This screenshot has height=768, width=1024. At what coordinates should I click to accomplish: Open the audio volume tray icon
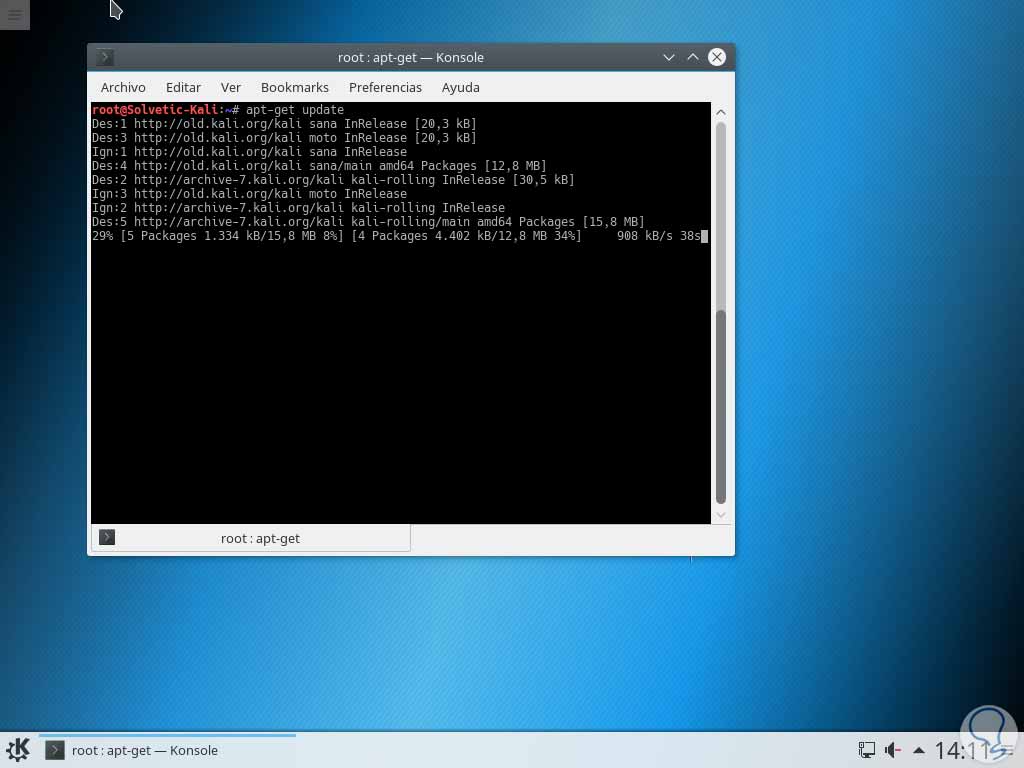(893, 750)
